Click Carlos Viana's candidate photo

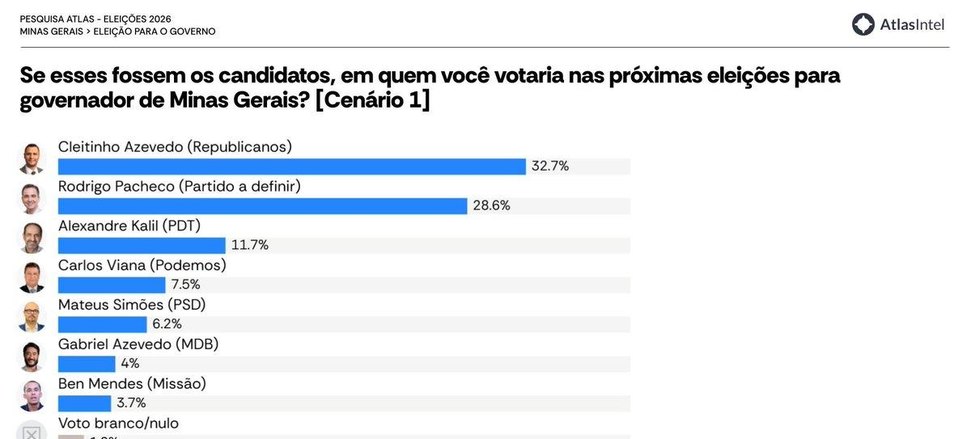tap(33, 276)
